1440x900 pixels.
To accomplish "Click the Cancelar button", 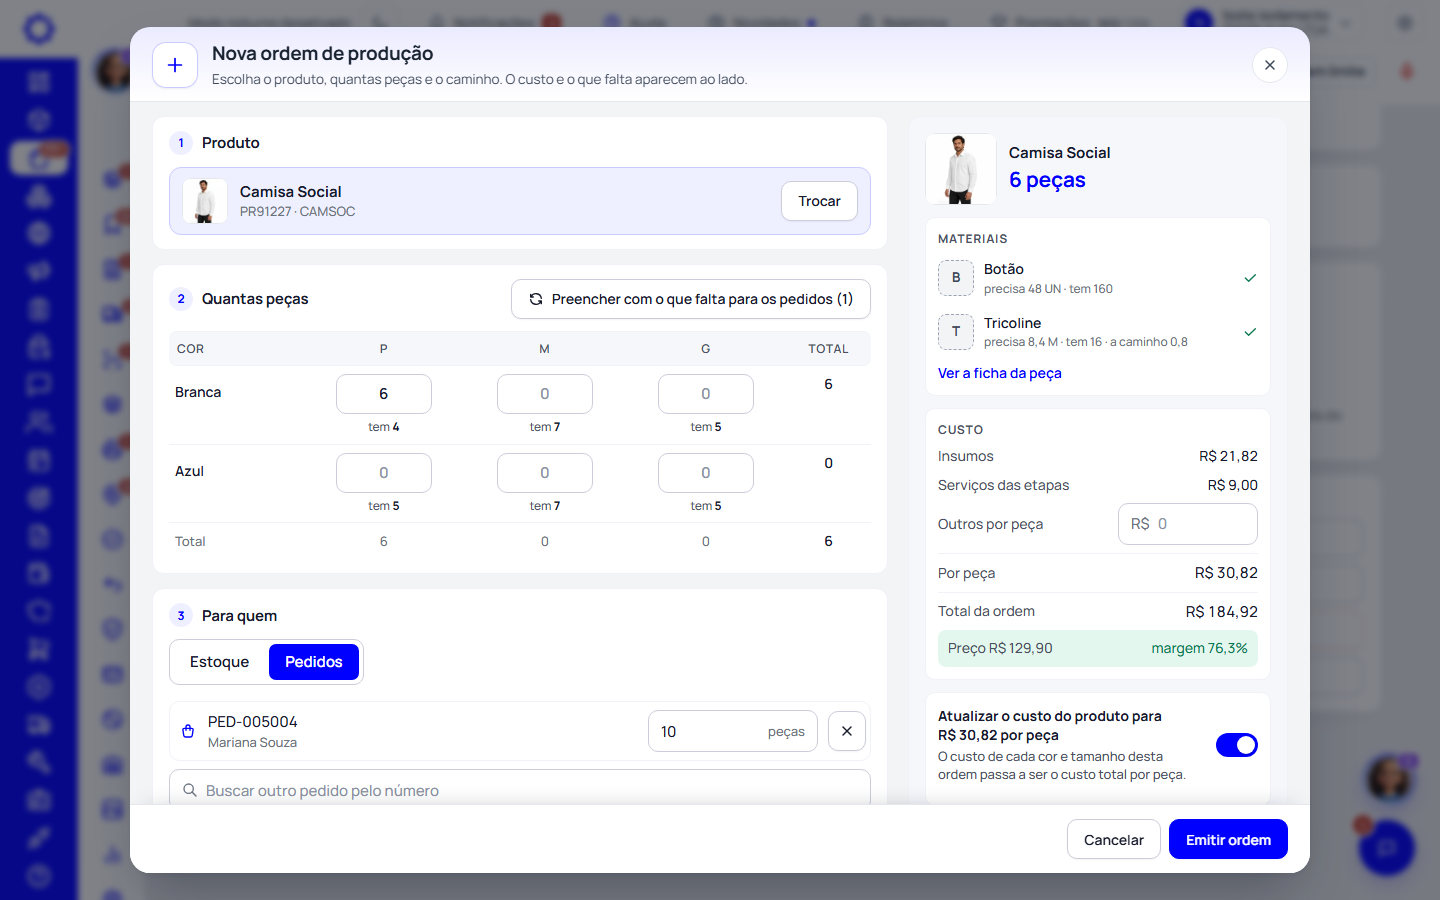I will 1114,840.
